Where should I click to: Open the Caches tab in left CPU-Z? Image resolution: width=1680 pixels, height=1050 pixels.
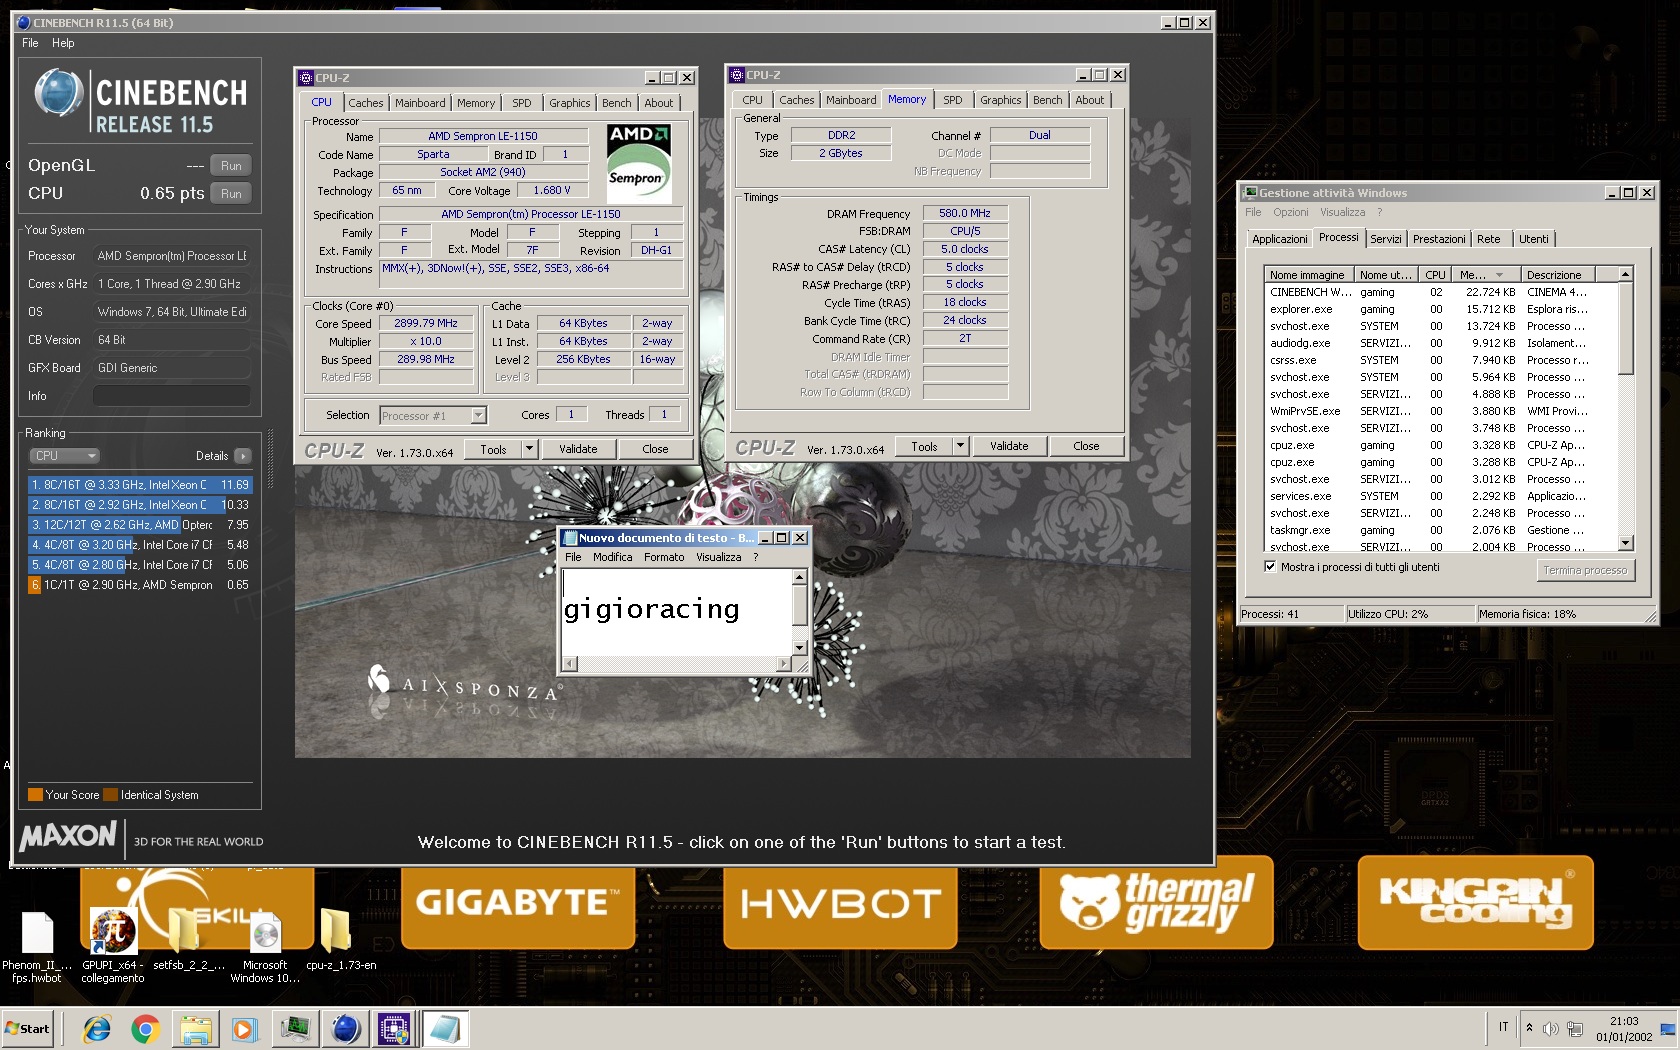(x=365, y=103)
